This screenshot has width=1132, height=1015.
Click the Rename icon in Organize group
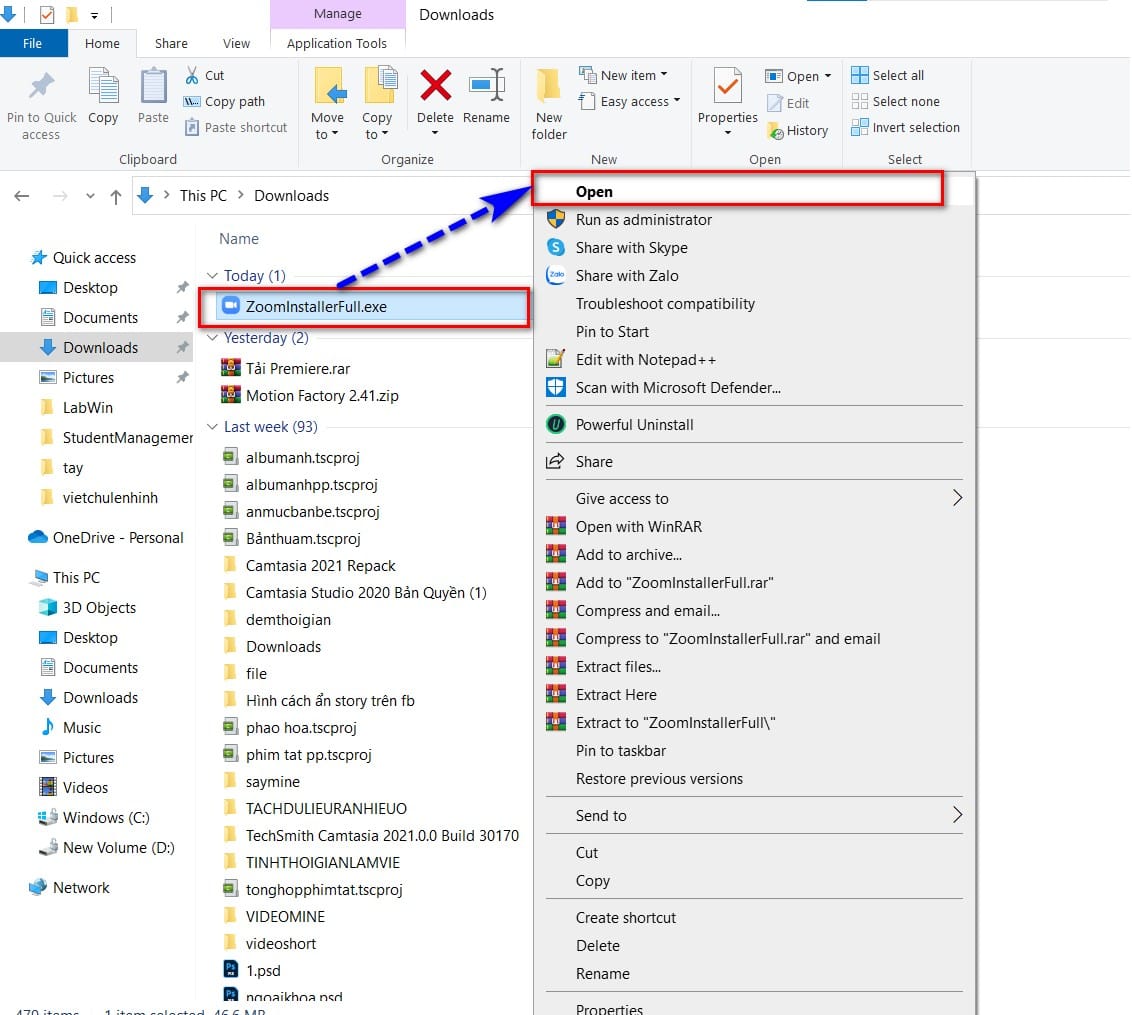click(487, 86)
